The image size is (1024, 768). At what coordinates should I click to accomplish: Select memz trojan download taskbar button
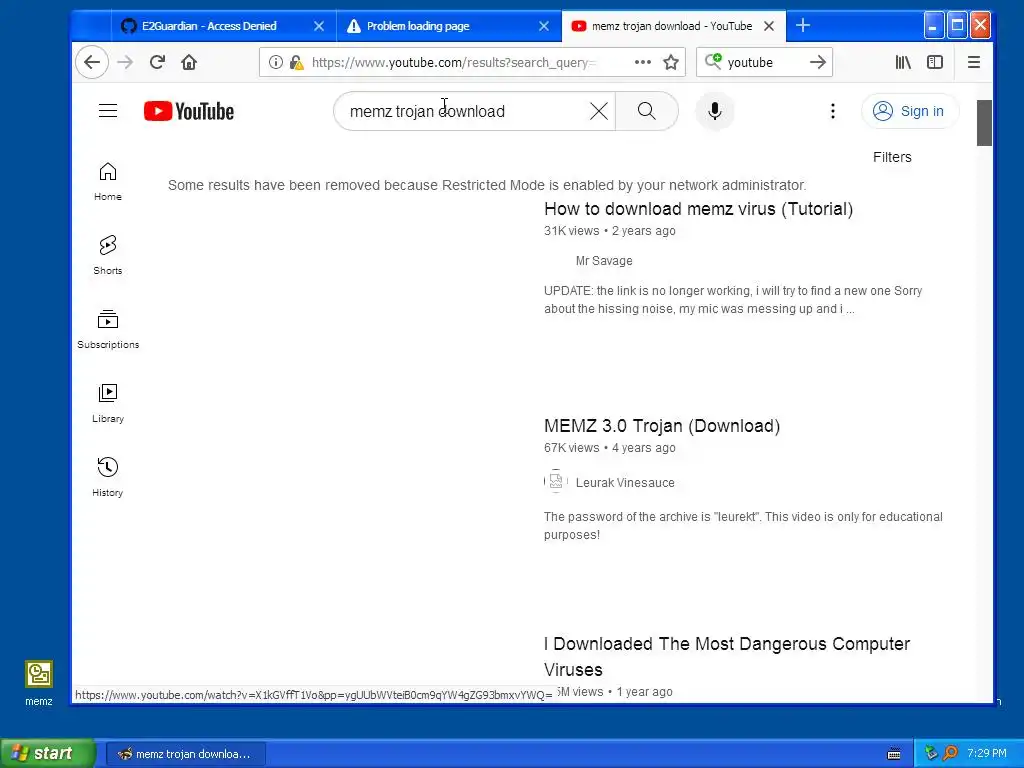[185, 754]
